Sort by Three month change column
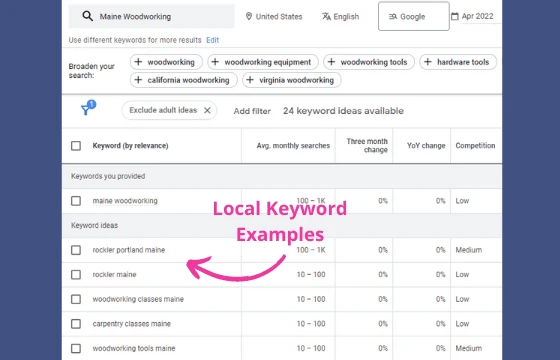Viewport: 560px width, 360px height. point(367,146)
